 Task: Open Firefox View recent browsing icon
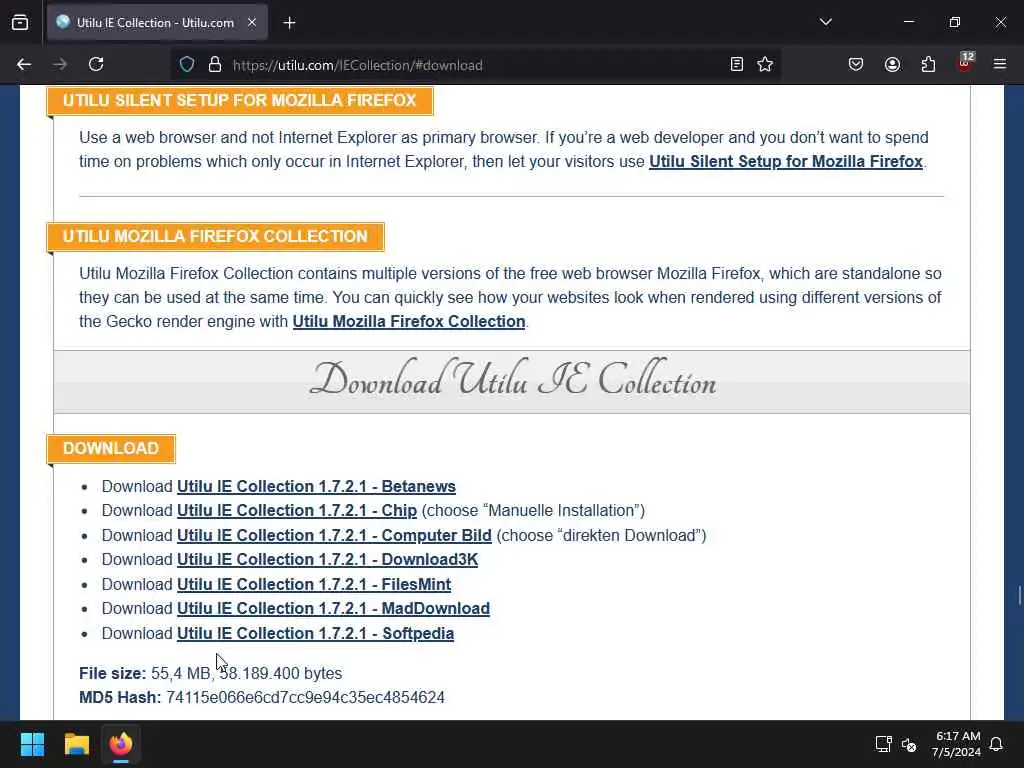point(20,22)
